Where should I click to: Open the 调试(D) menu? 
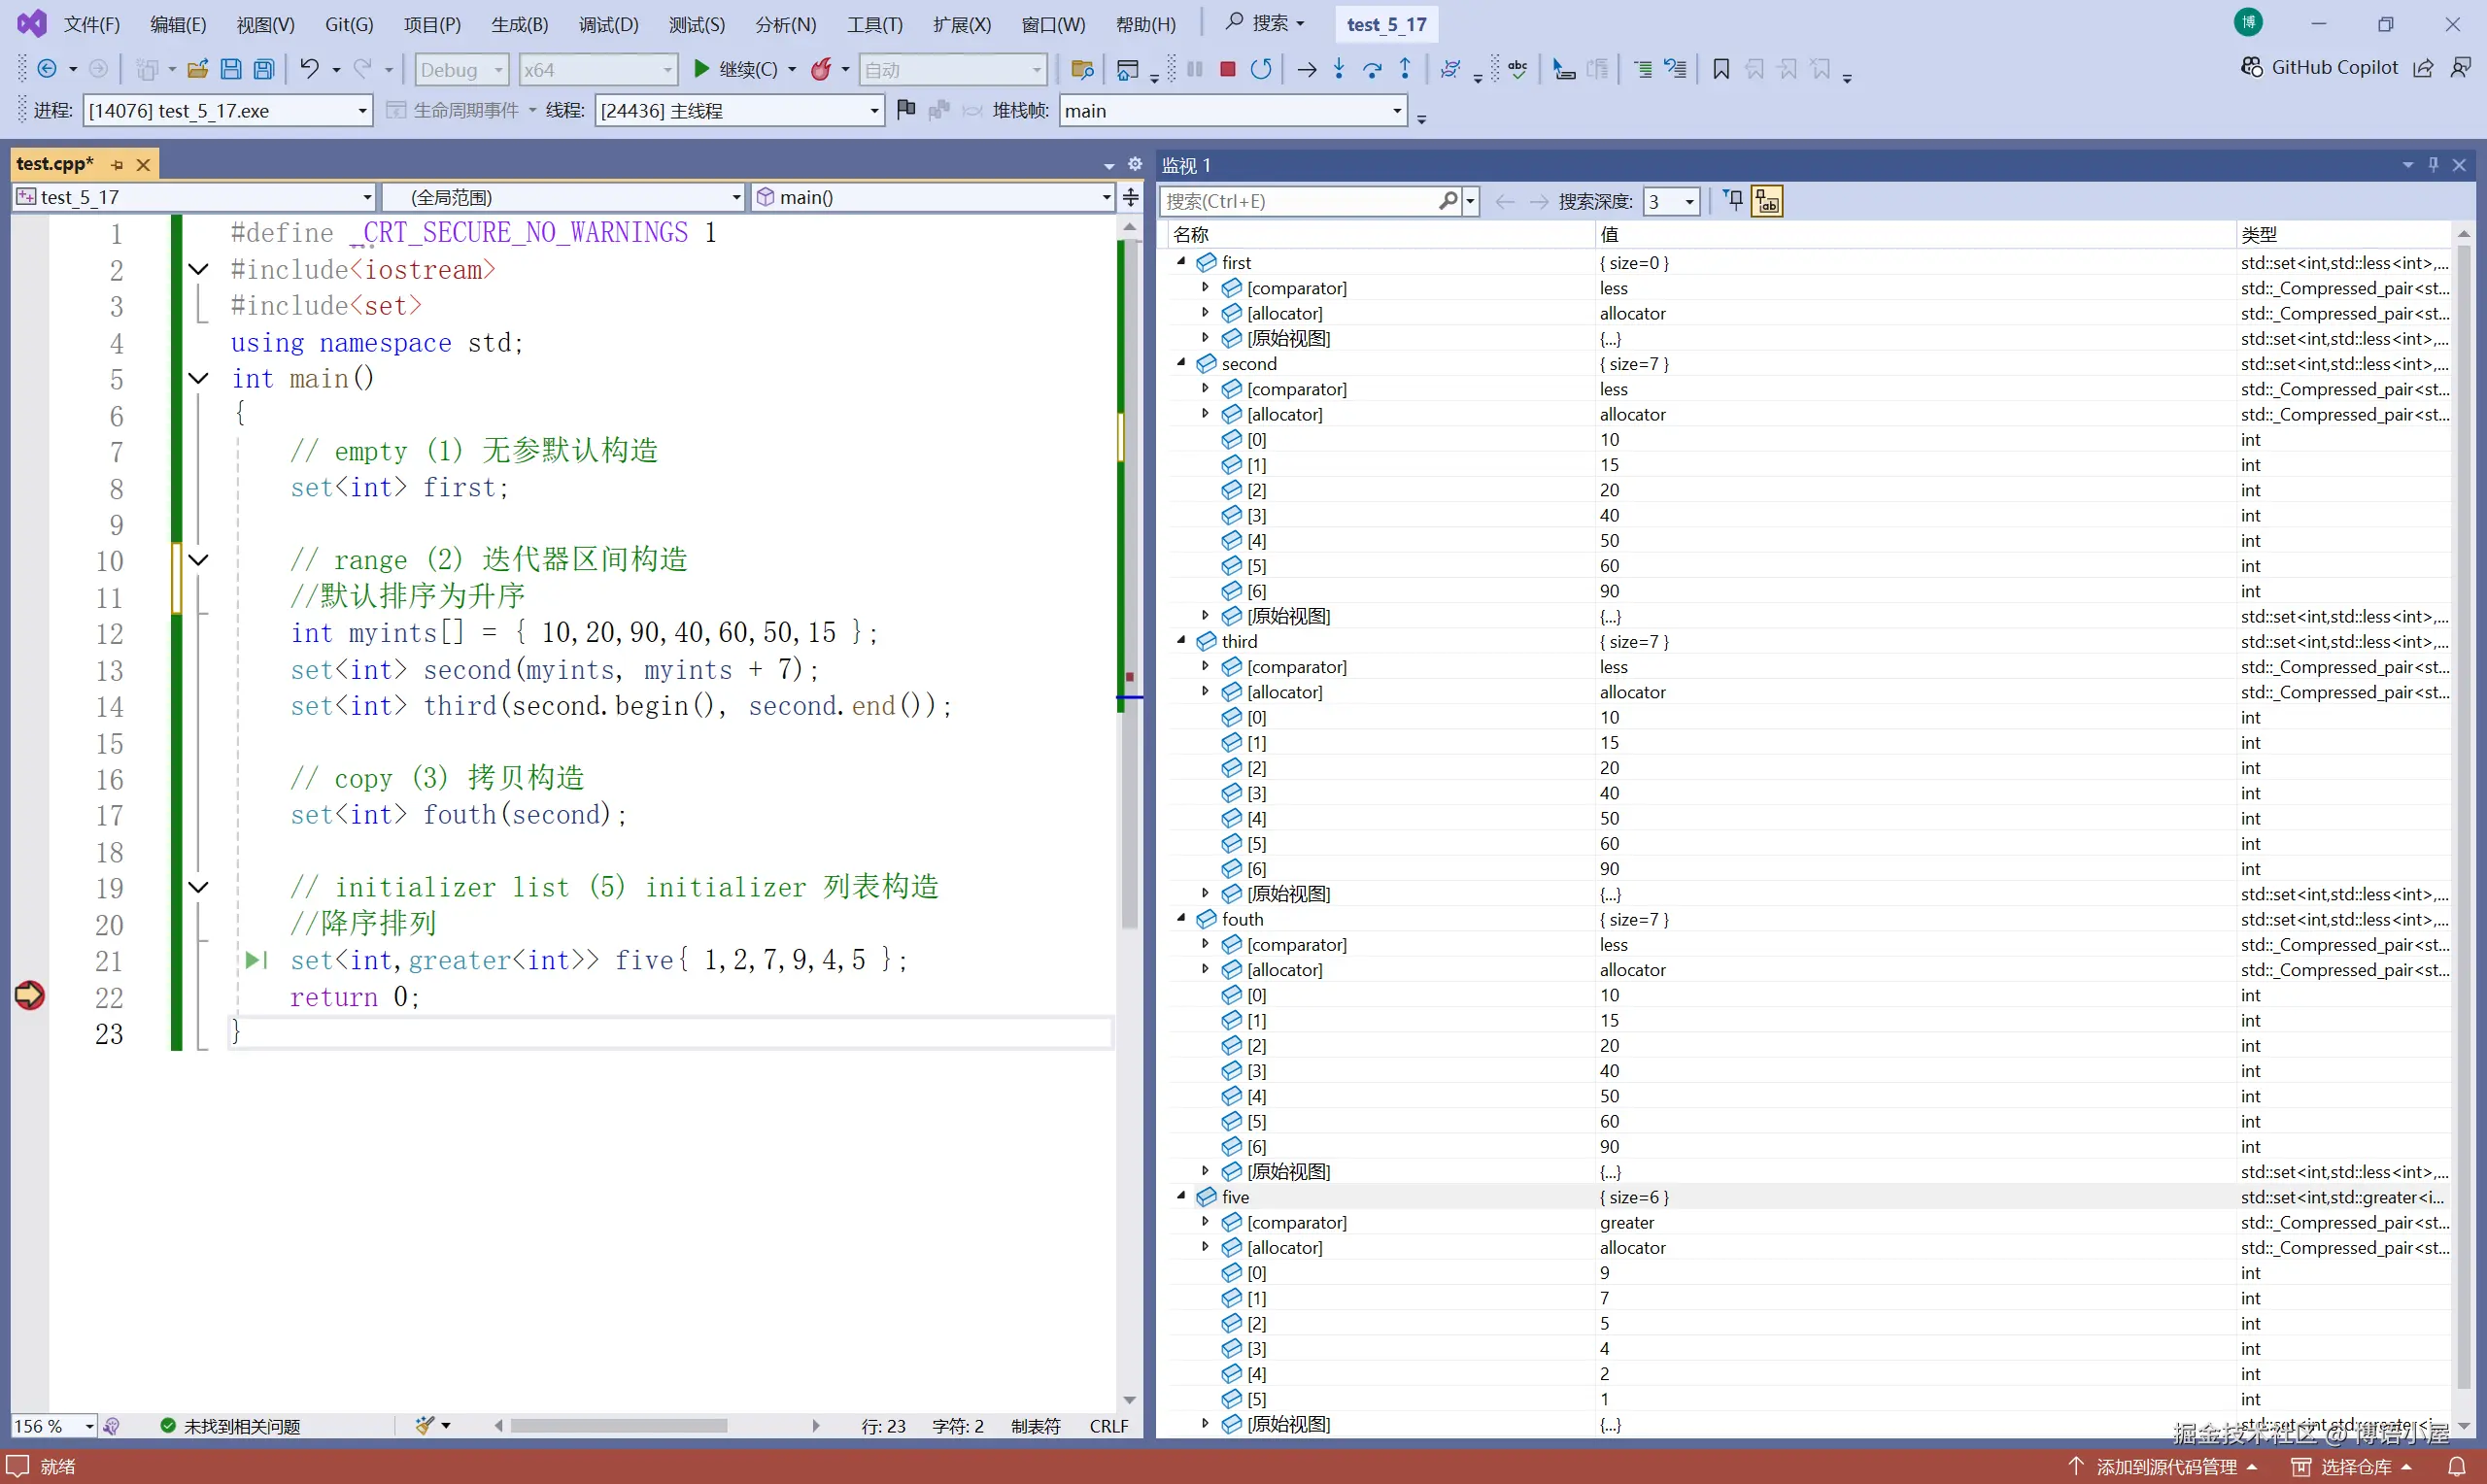click(608, 24)
